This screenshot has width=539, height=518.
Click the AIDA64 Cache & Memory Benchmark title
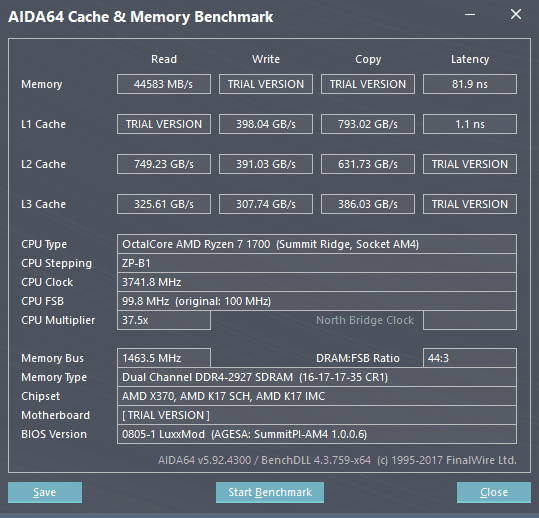click(141, 17)
